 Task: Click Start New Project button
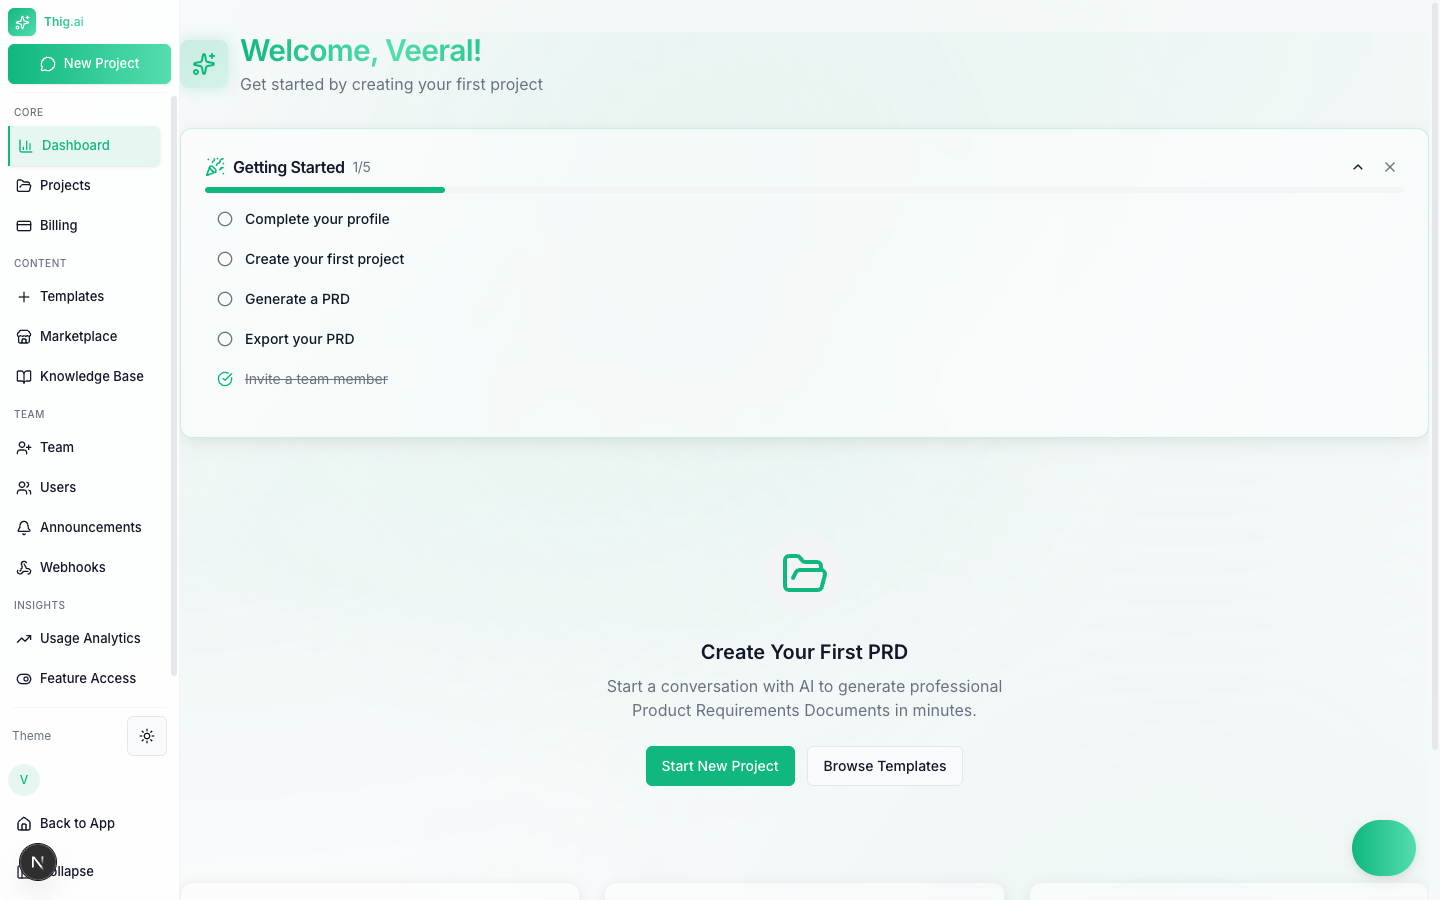click(720, 766)
